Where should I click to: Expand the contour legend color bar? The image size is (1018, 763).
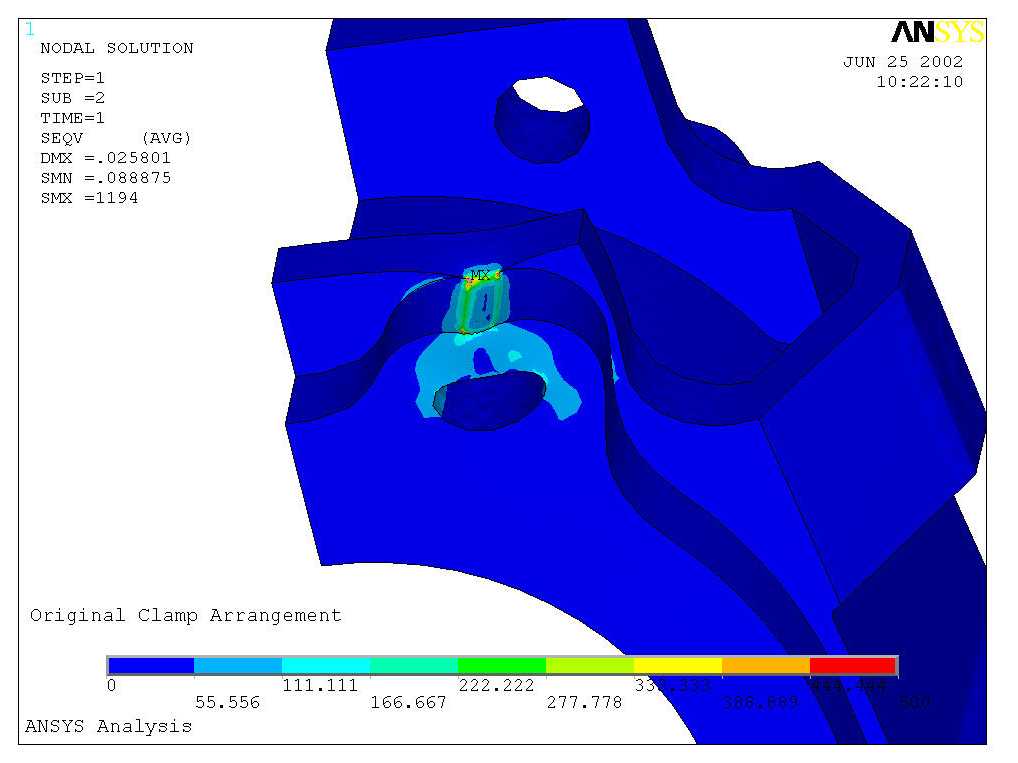pos(500,664)
